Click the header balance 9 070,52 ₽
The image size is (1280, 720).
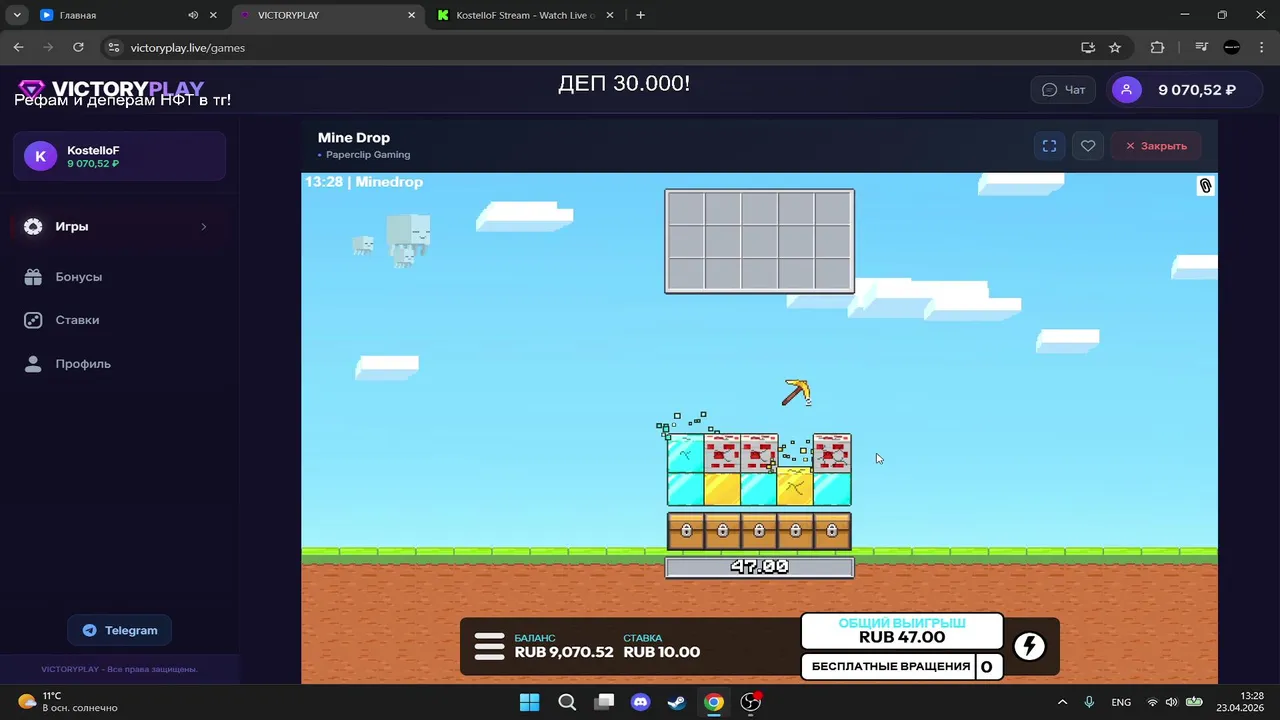(x=1197, y=90)
